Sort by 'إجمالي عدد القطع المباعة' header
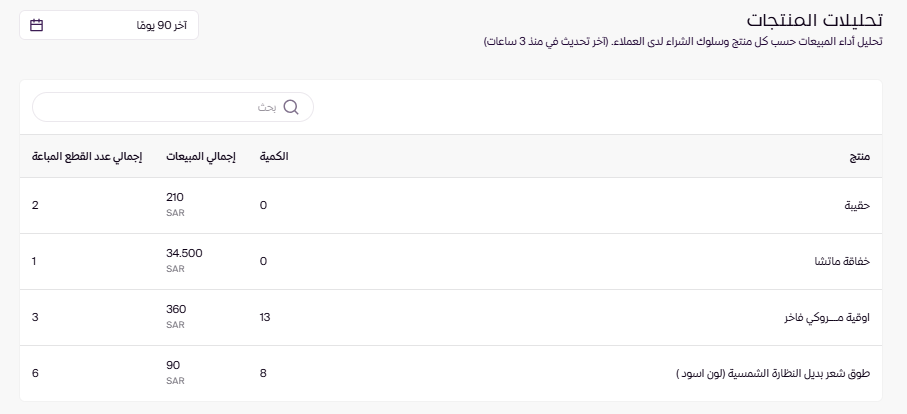The image size is (907, 414). (x=87, y=157)
